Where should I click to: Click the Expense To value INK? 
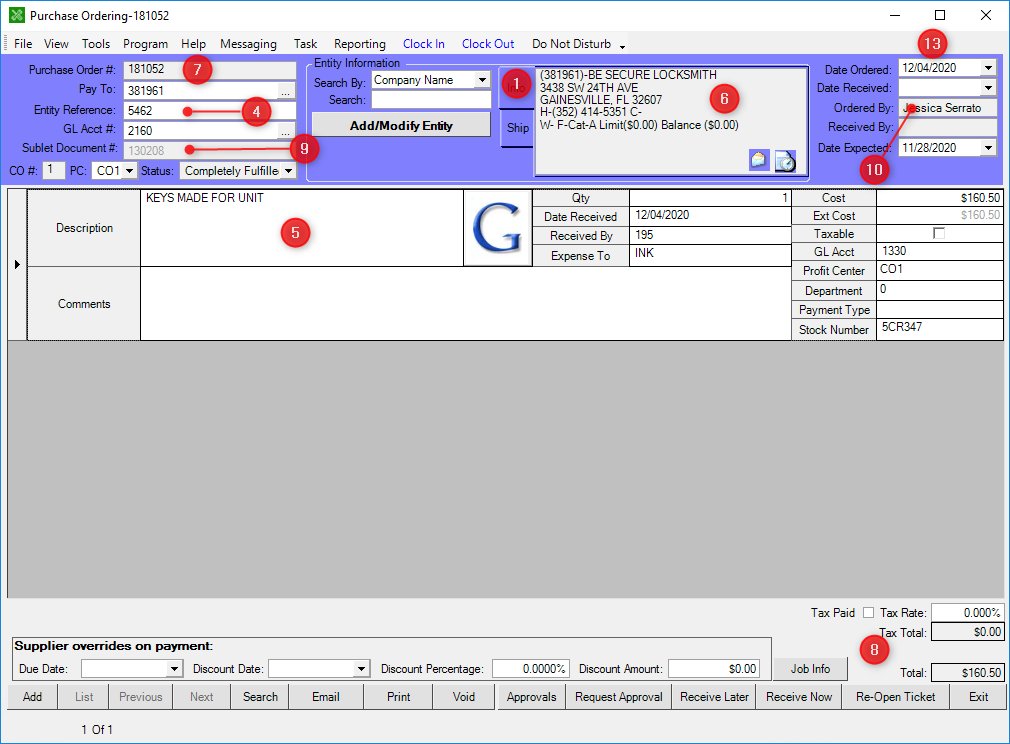[710, 255]
